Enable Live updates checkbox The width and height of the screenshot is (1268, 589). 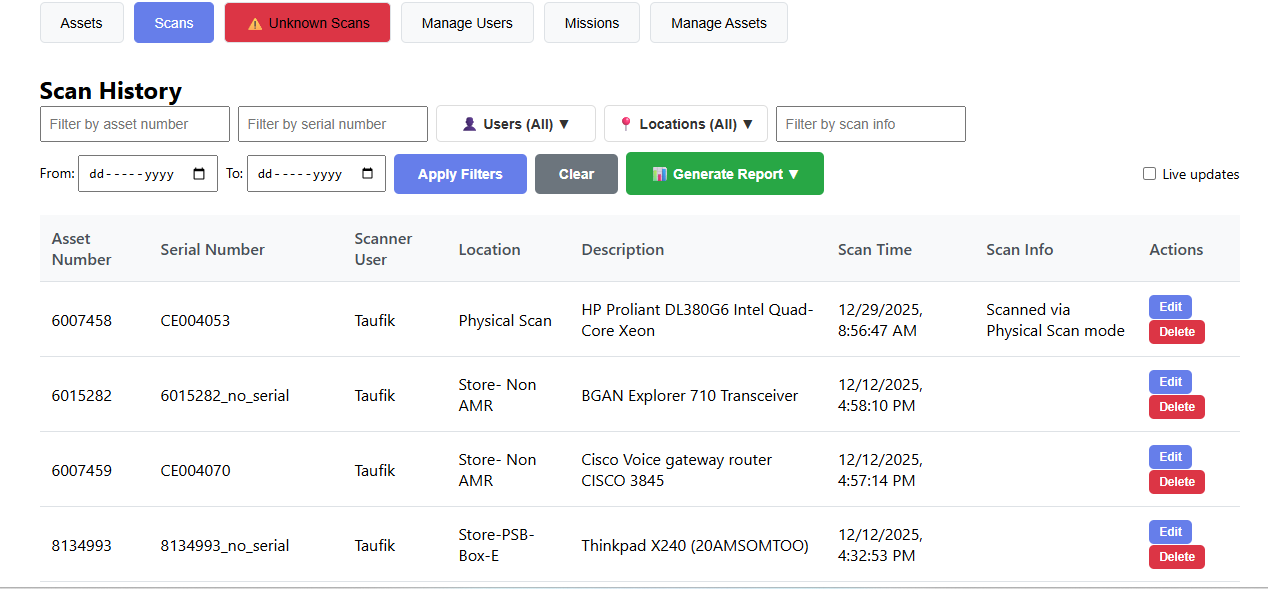click(1149, 174)
